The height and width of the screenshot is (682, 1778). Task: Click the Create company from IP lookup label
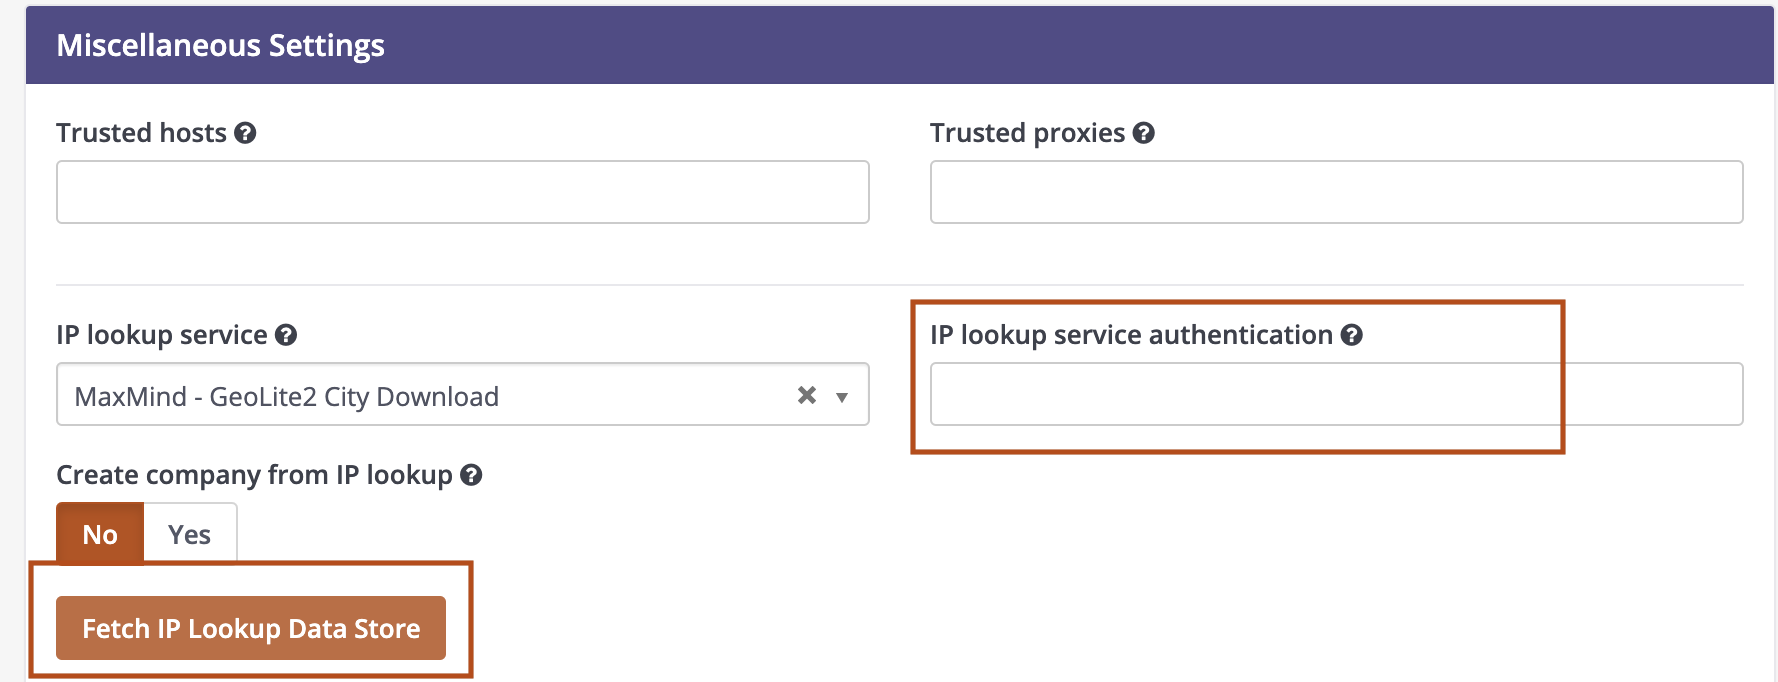click(254, 475)
